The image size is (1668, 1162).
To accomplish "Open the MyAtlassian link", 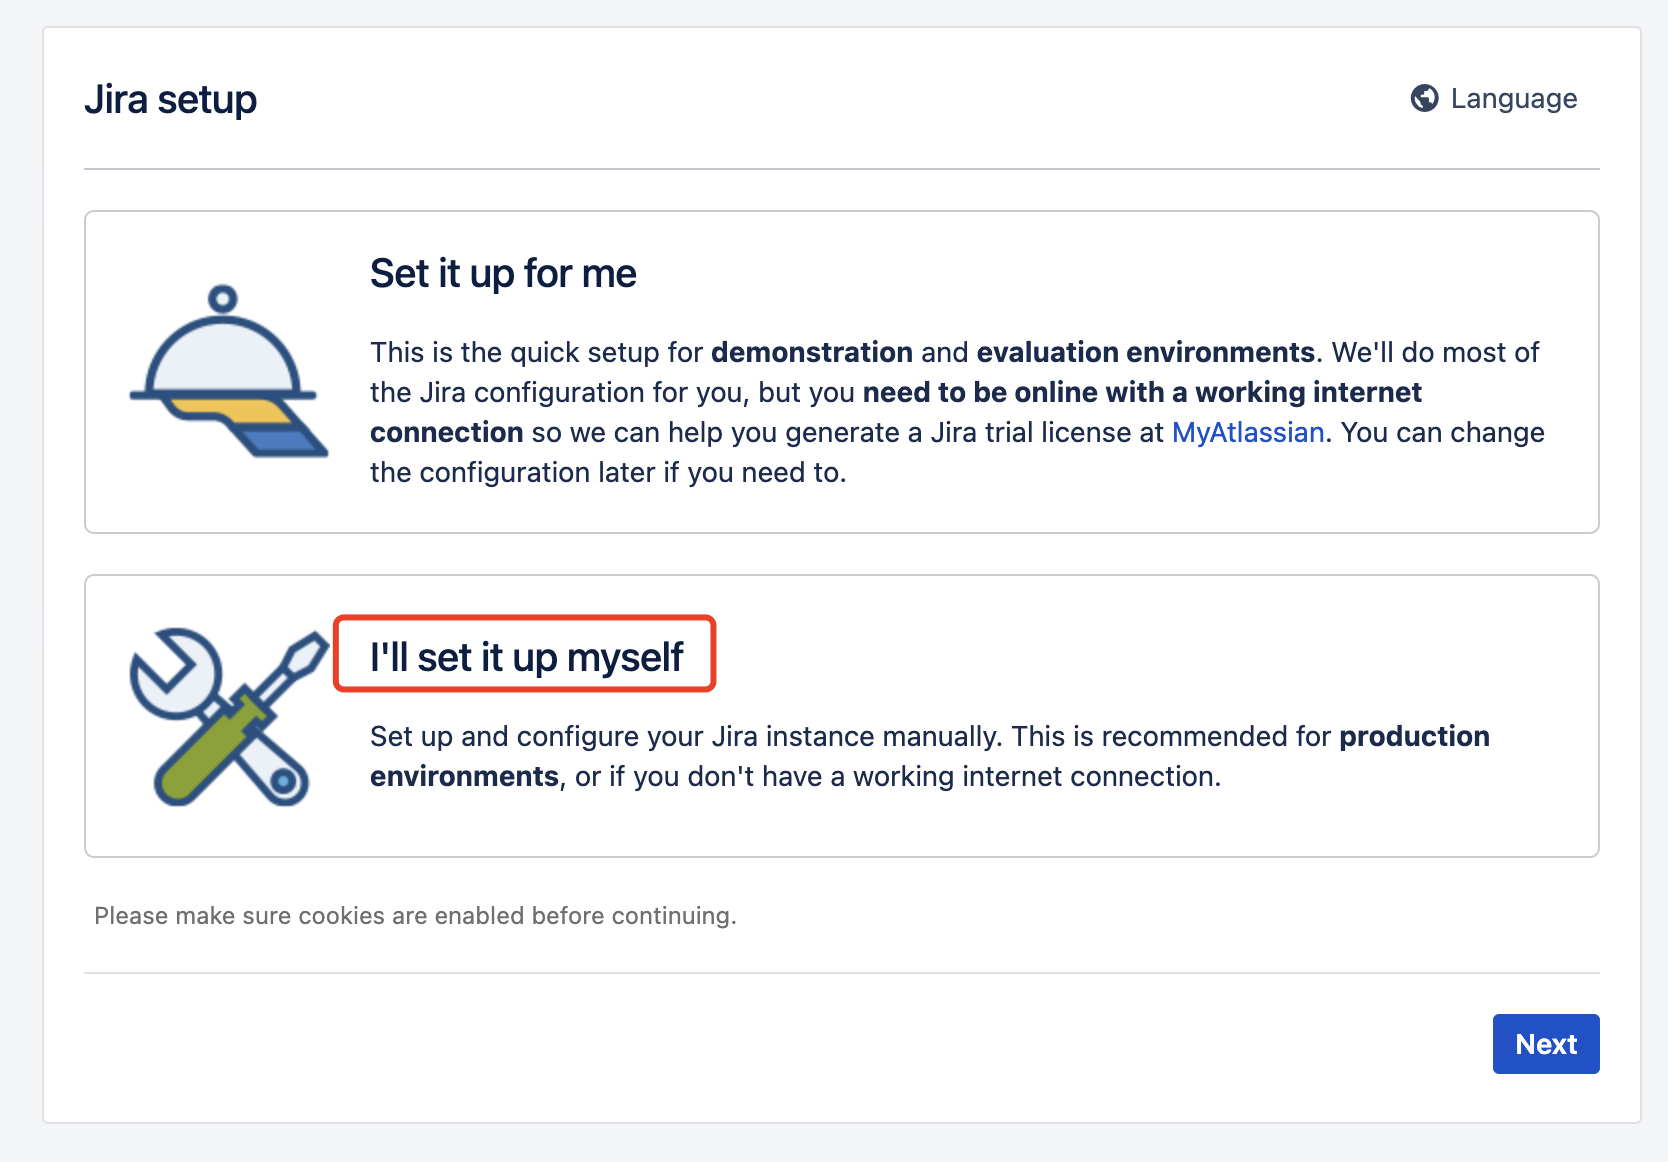I will click(1247, 432).
